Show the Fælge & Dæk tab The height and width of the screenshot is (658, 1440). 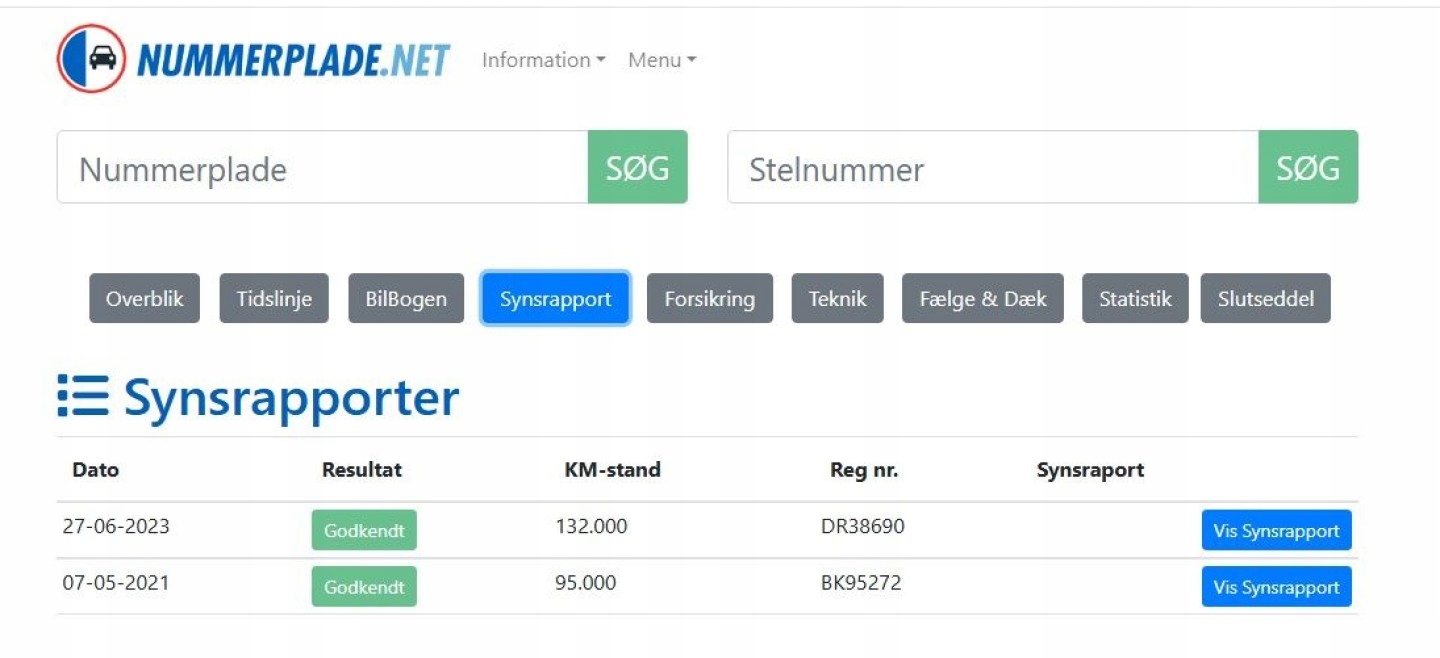982,298
